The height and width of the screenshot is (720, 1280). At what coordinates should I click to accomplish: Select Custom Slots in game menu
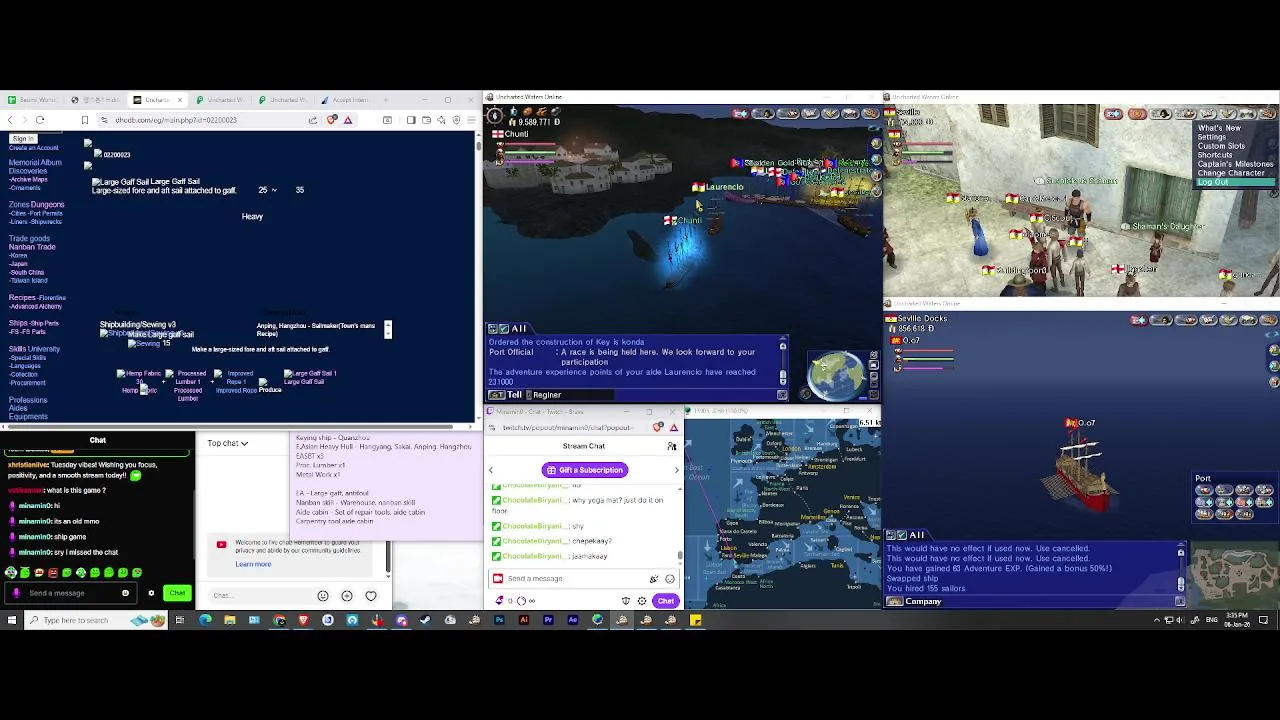pyautogui.click(x=1221, y=146)
